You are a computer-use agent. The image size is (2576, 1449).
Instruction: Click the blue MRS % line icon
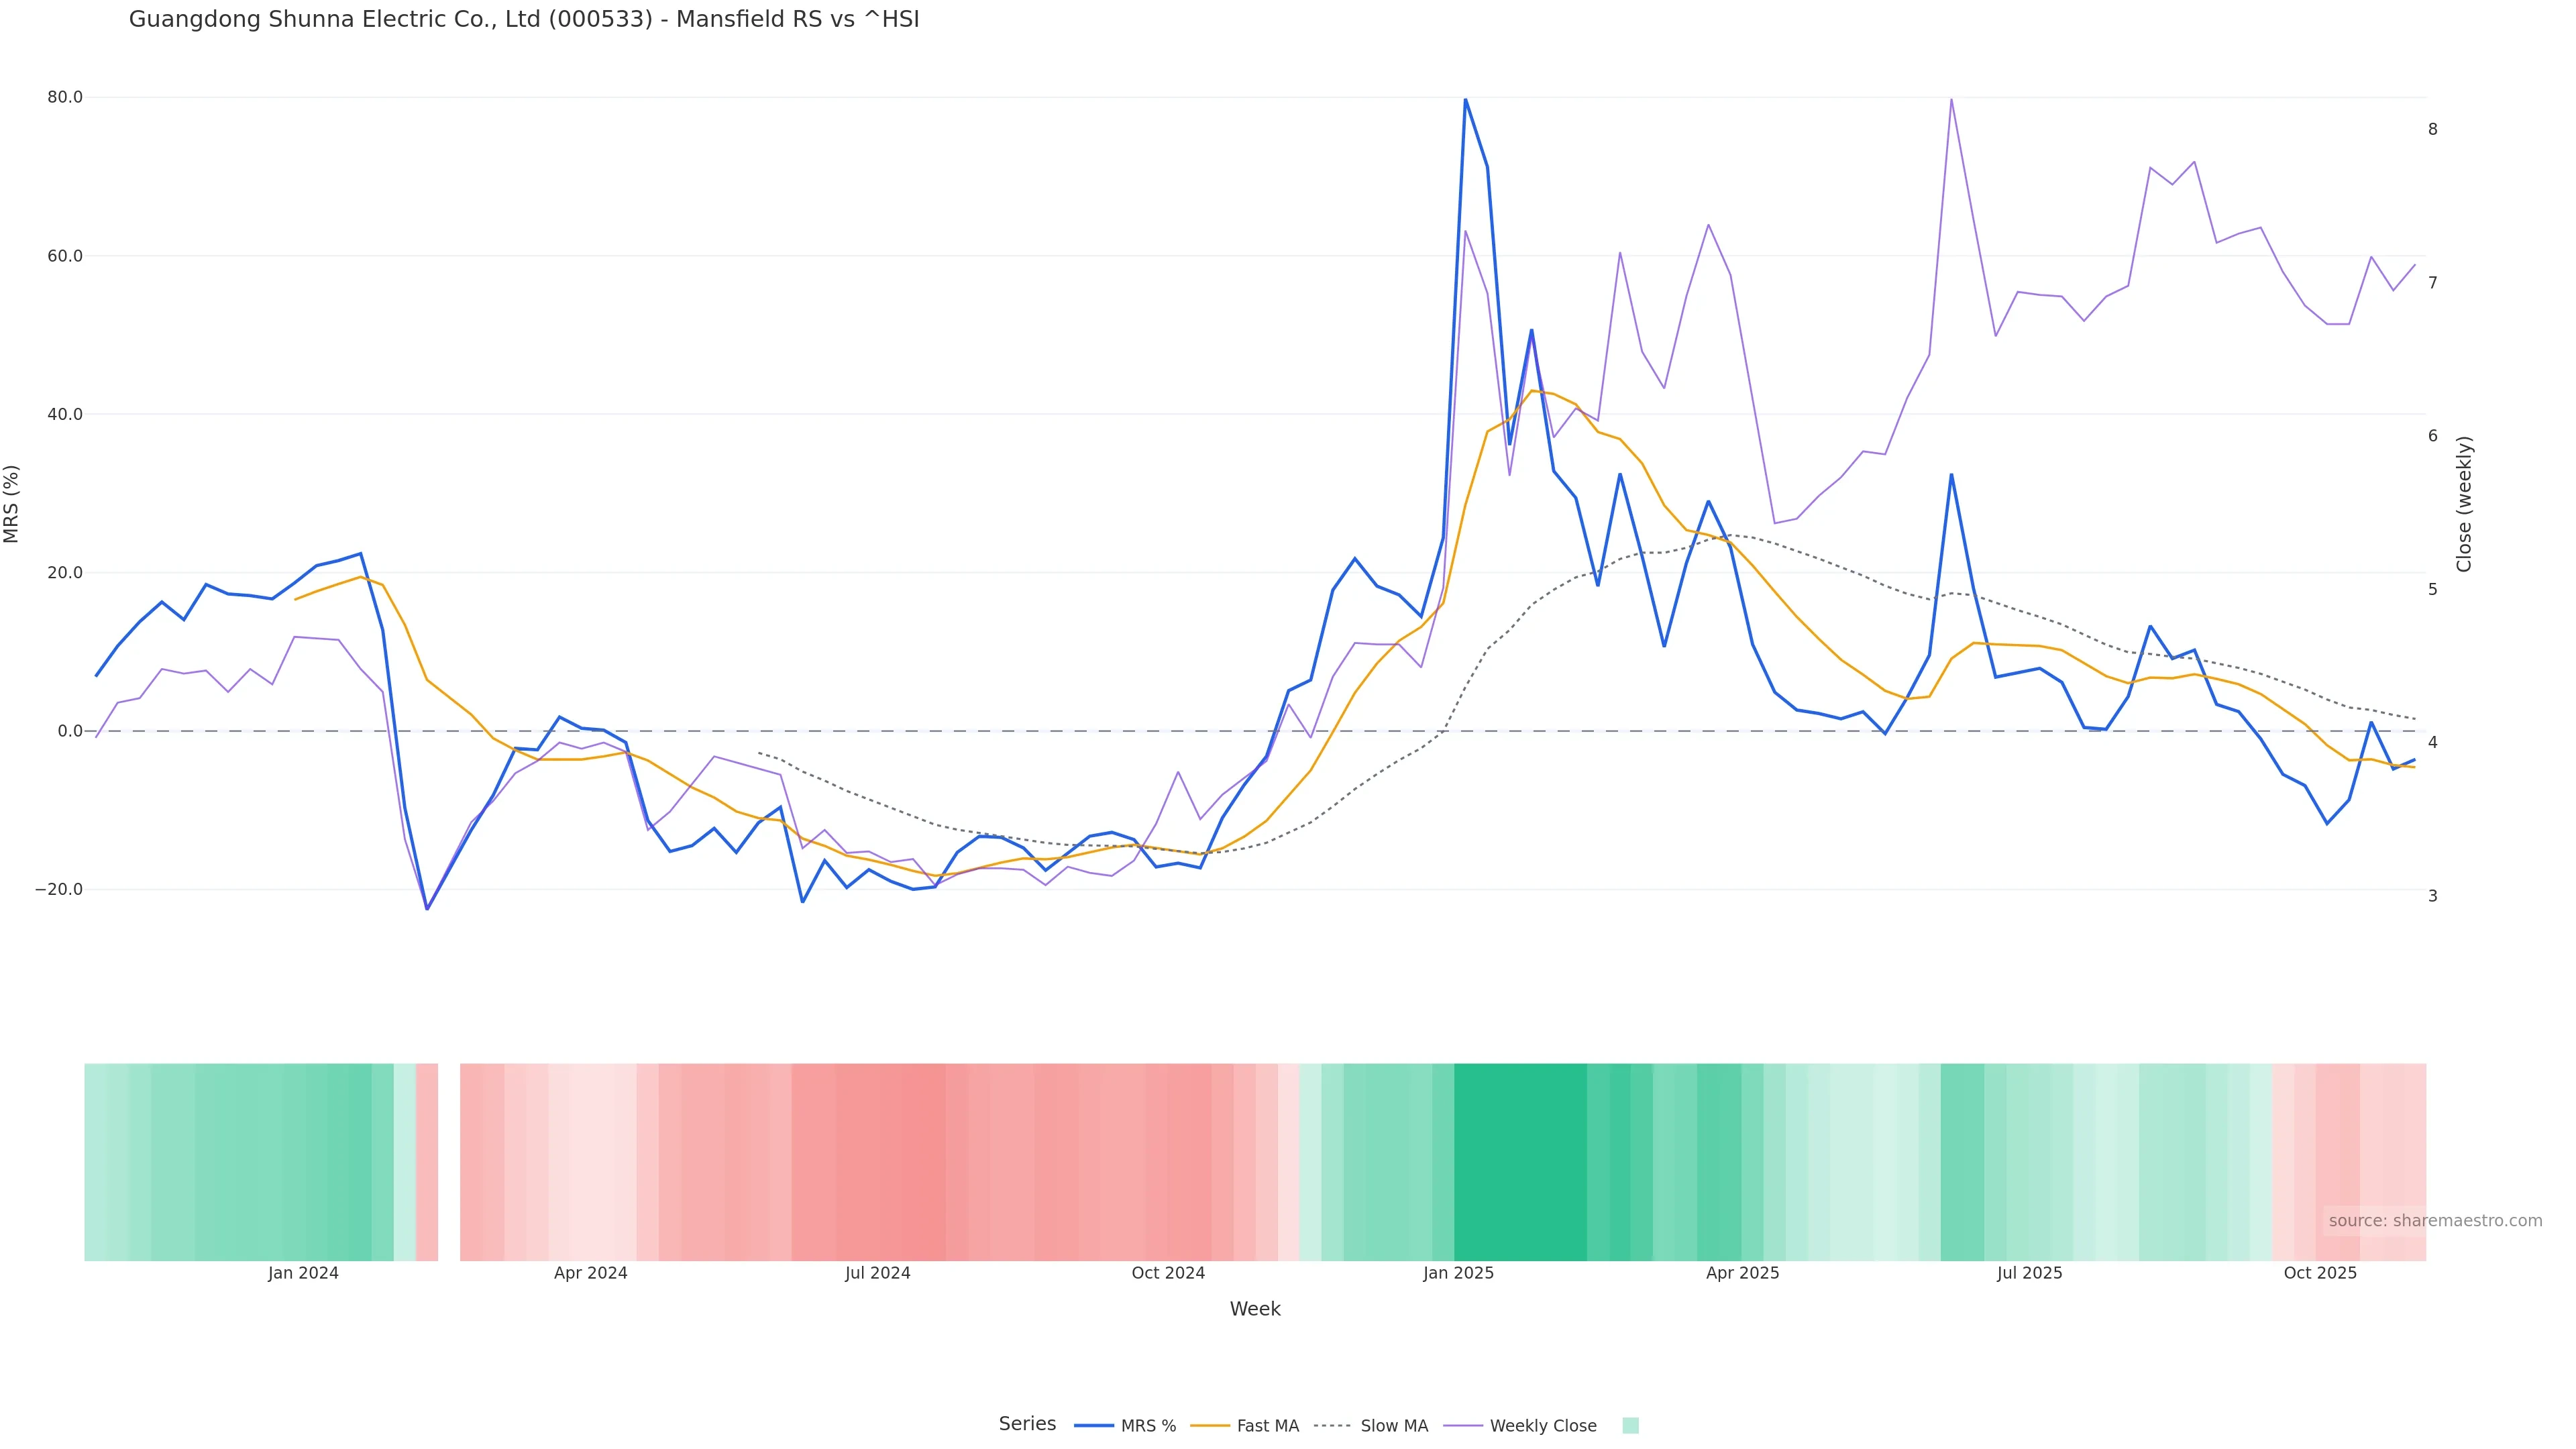click(1094, 1426)
